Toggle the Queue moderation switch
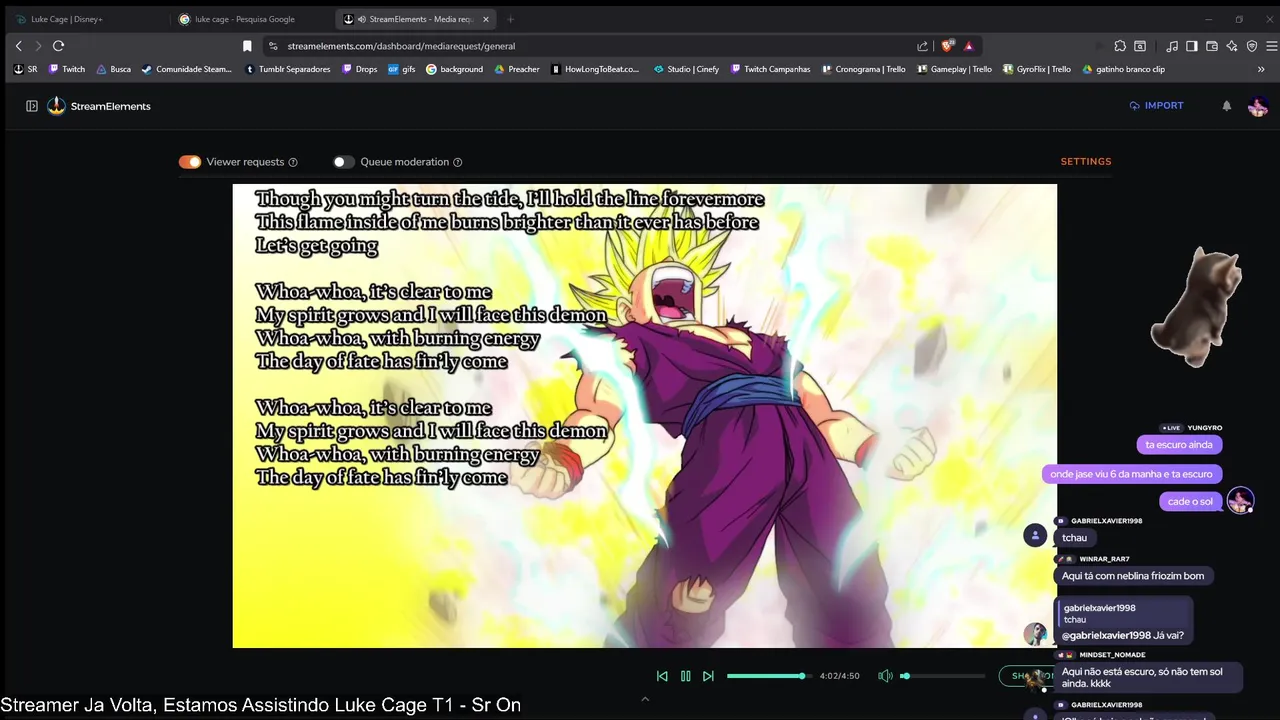The height and width of the screenshot is (720, 1280). 343,162
